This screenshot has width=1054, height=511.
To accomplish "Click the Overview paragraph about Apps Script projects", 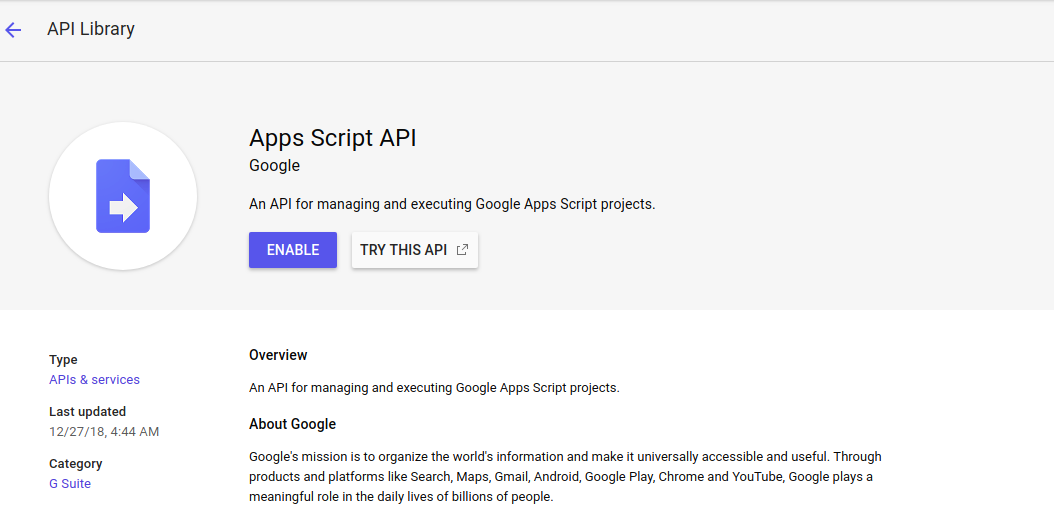I will click(x=434, y=388).
